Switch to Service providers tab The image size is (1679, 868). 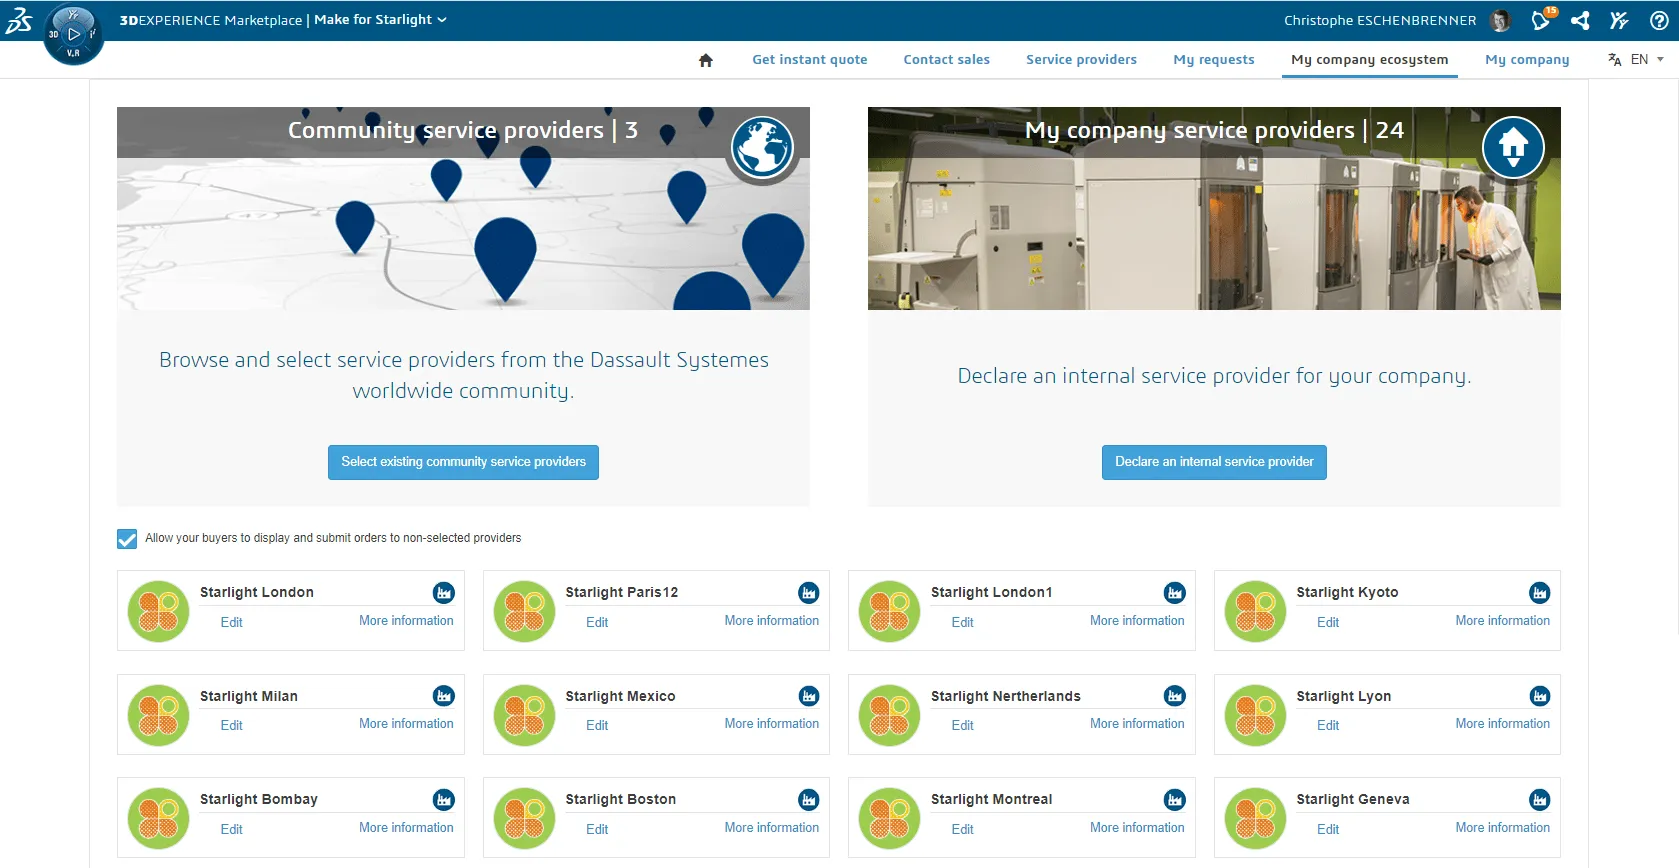coord(1081,60)
